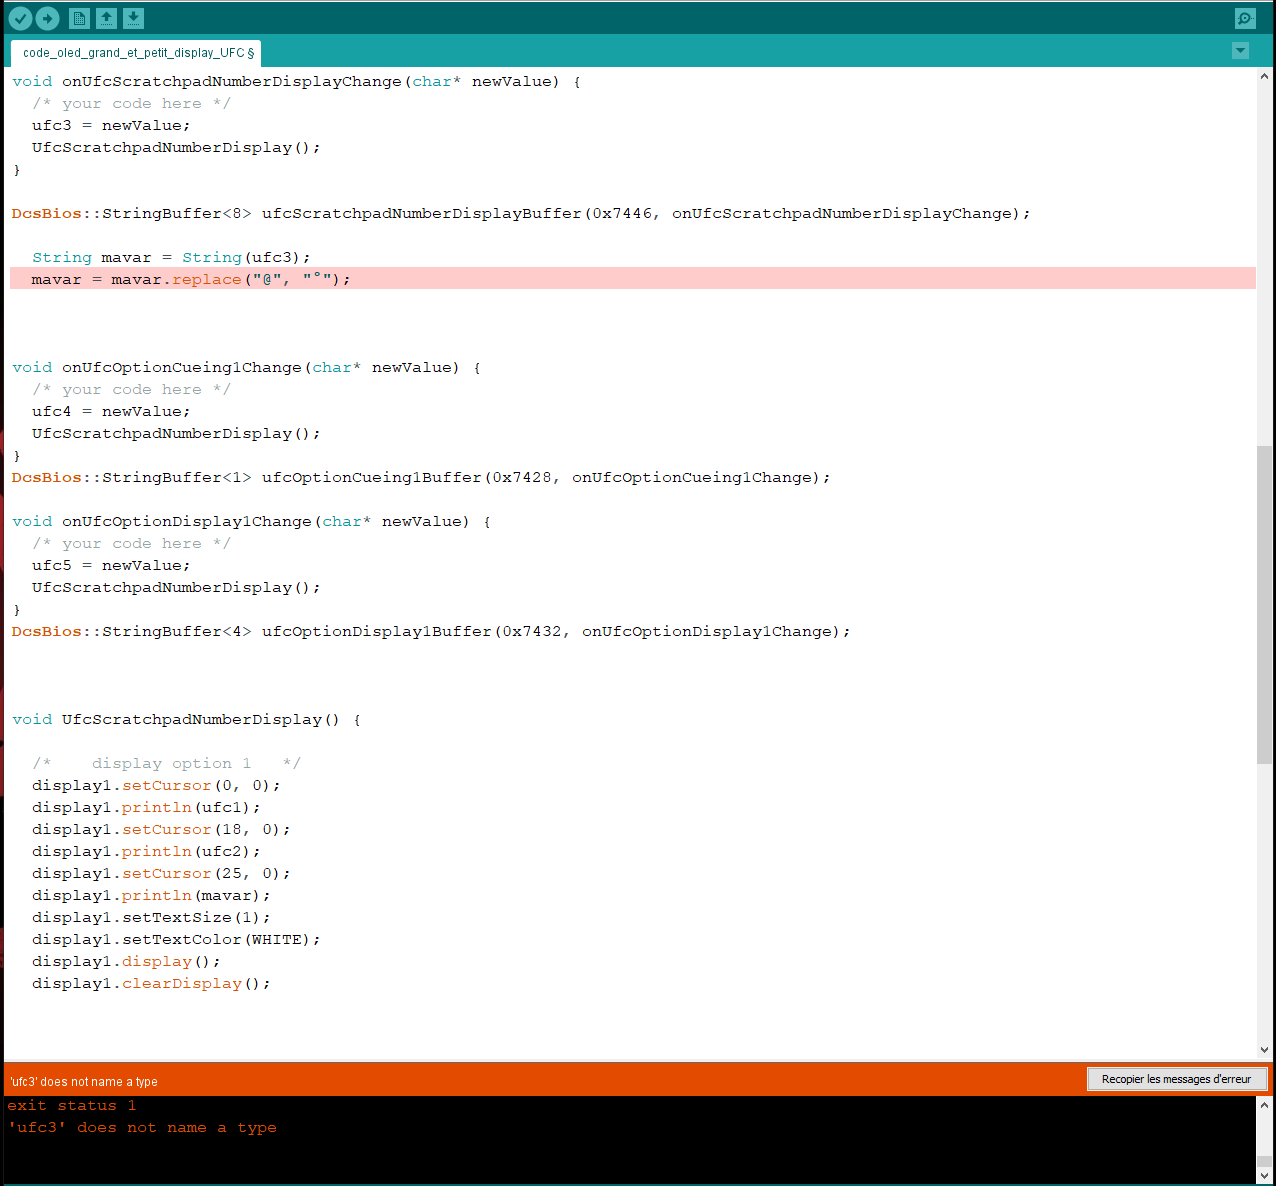
Task: Click the 'ufc4 = newValue;' line
Action: (x=111, y=412)
